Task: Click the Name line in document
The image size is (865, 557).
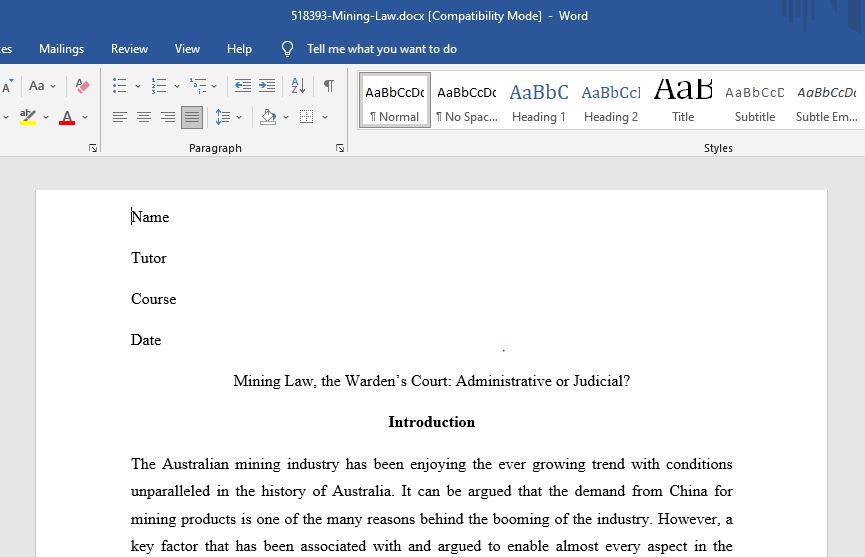Action: [150, 217]
